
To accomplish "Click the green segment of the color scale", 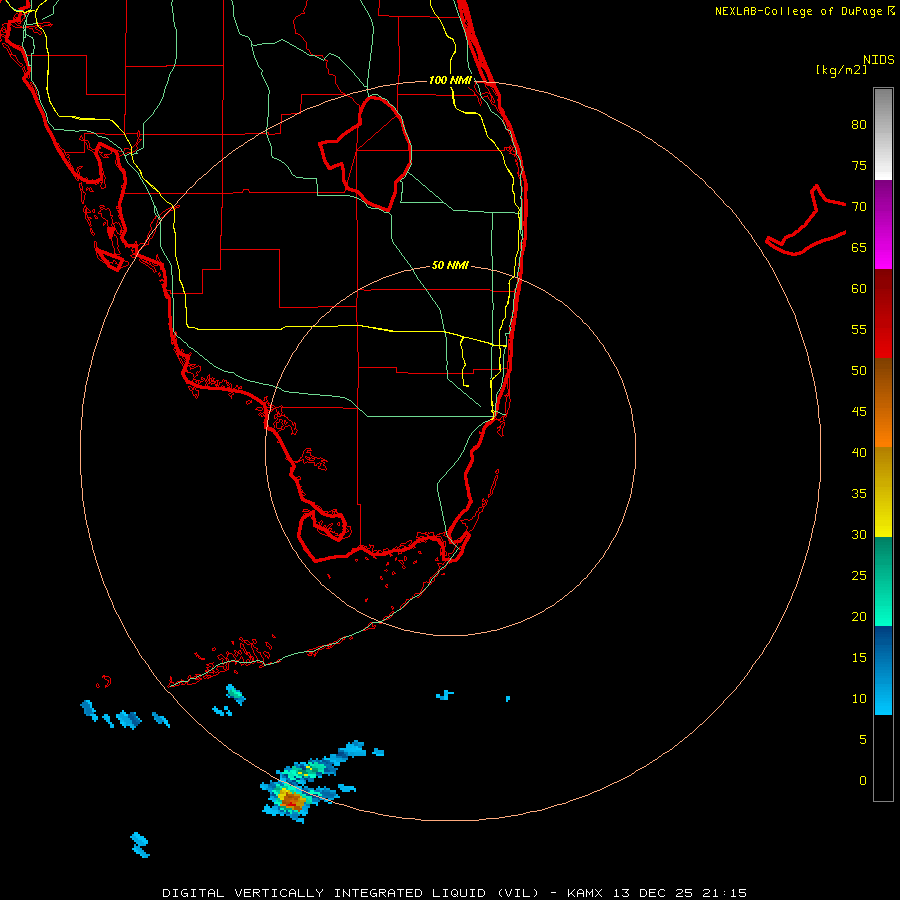I will tap(883, 581).
